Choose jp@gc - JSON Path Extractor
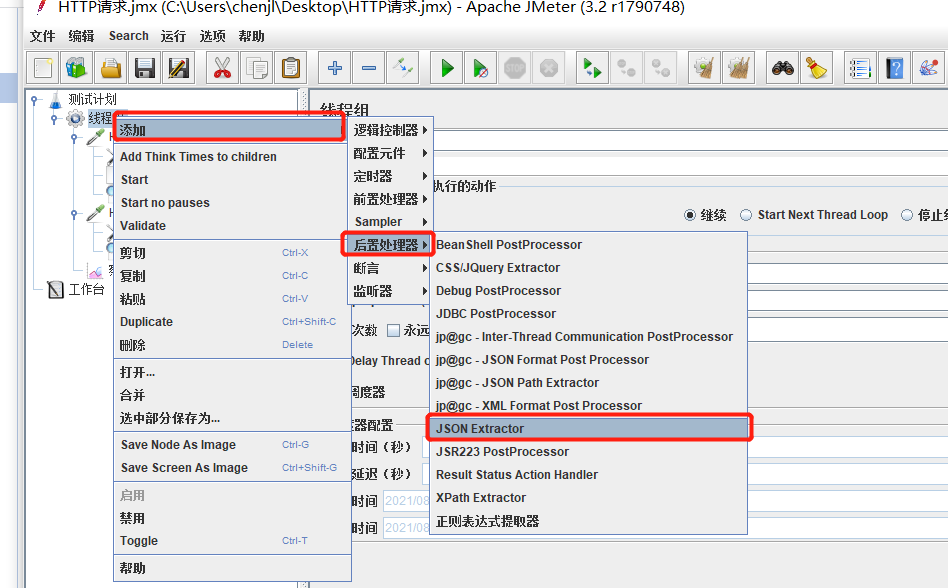Screen dimensions: 948x588 589,383
